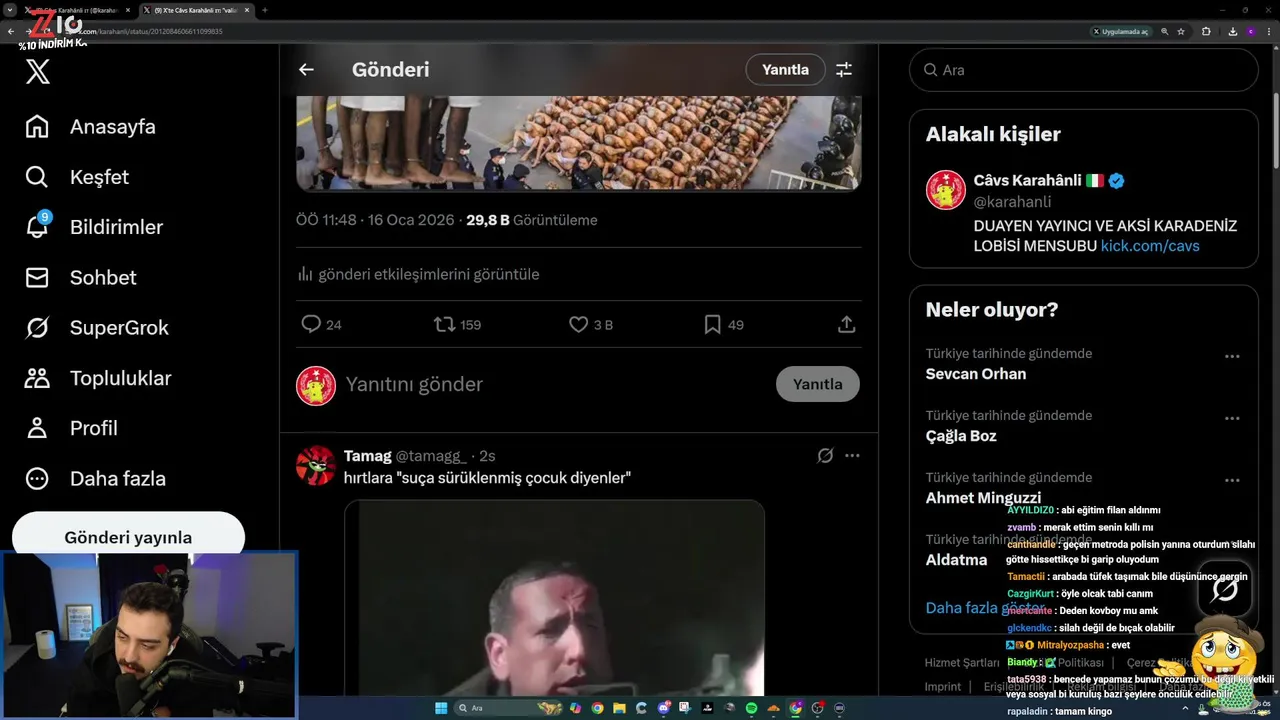Click Tamag's profile avatar
Screen dimensions: 1280x720
pyautogui.click(x=316, y=465)
